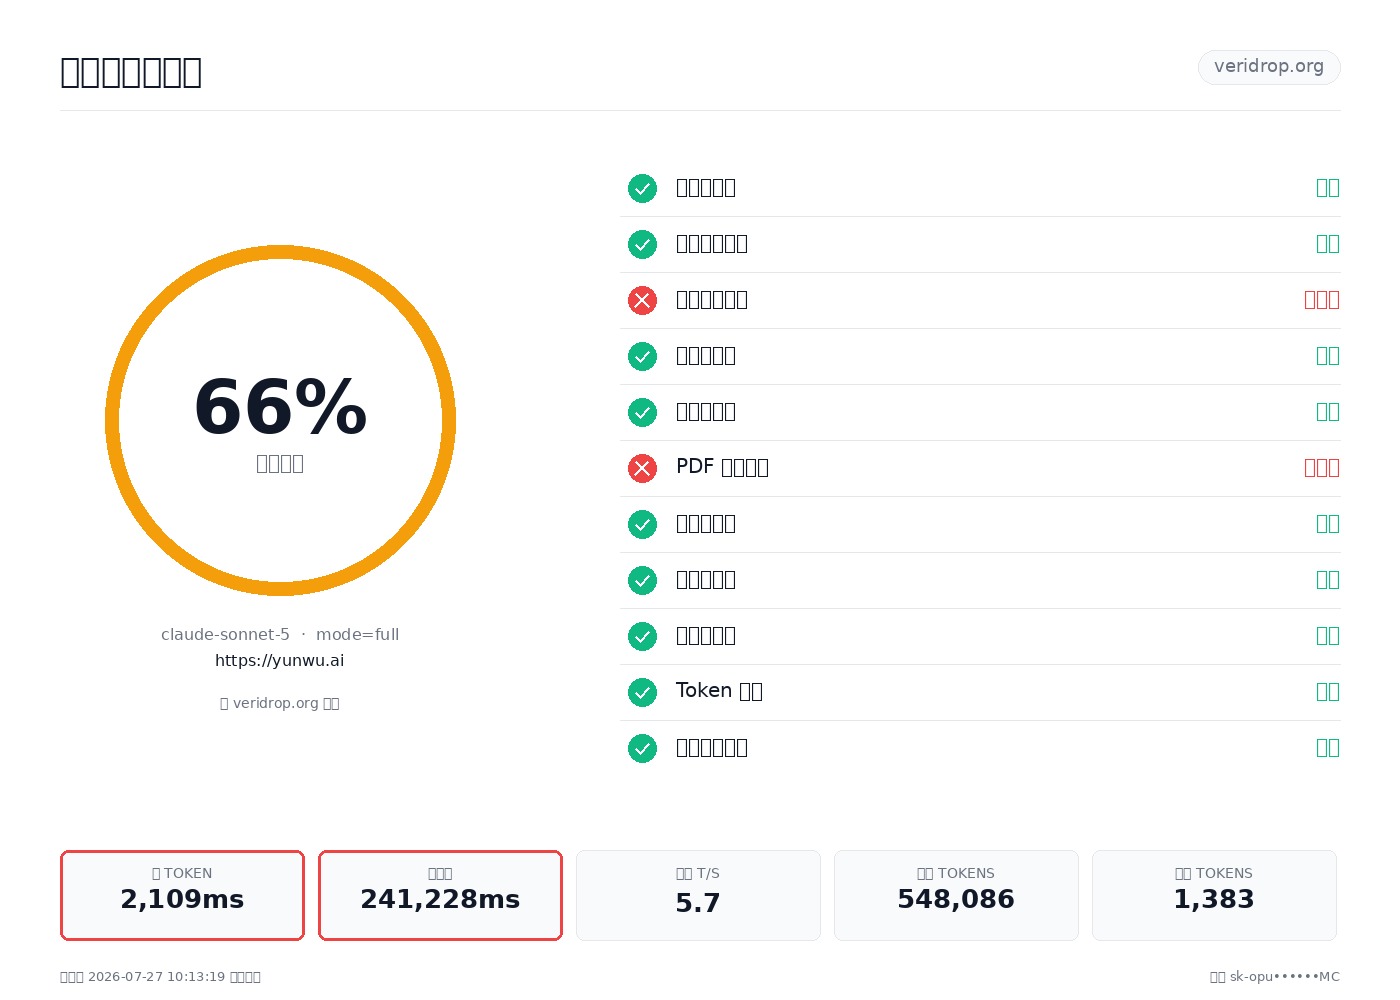The width and height of the screenshot is (1400, 1000).
Task: Click the 66% score in the ring
Action: click(280, 407)
